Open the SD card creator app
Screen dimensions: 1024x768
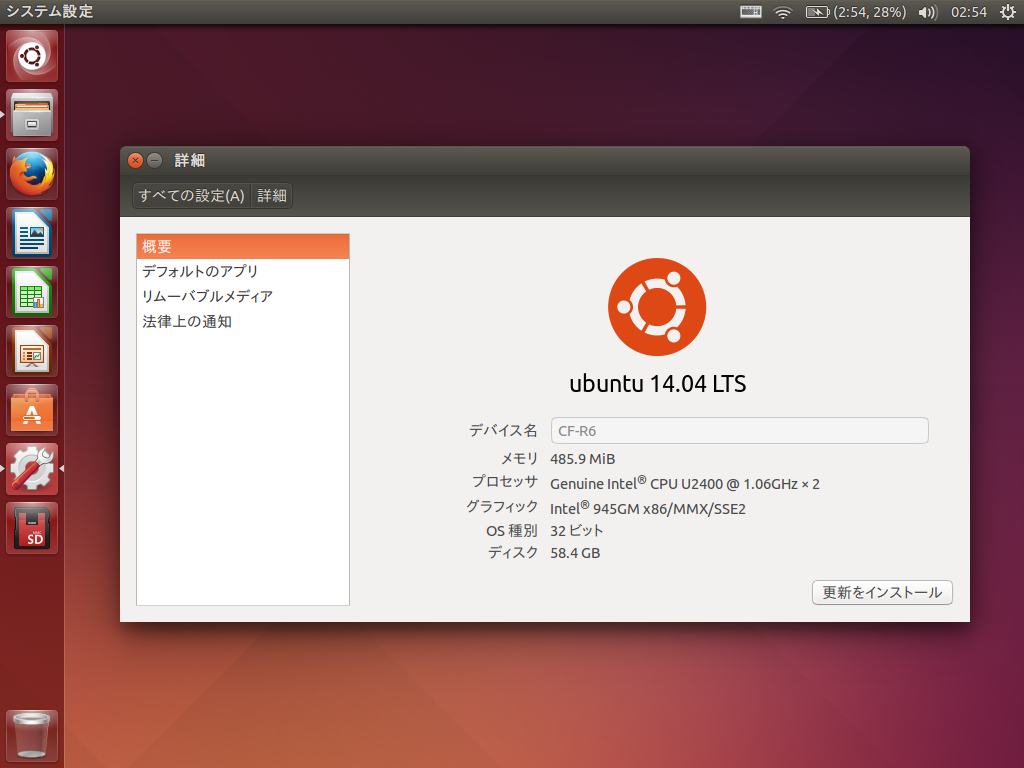coord(32,528)
